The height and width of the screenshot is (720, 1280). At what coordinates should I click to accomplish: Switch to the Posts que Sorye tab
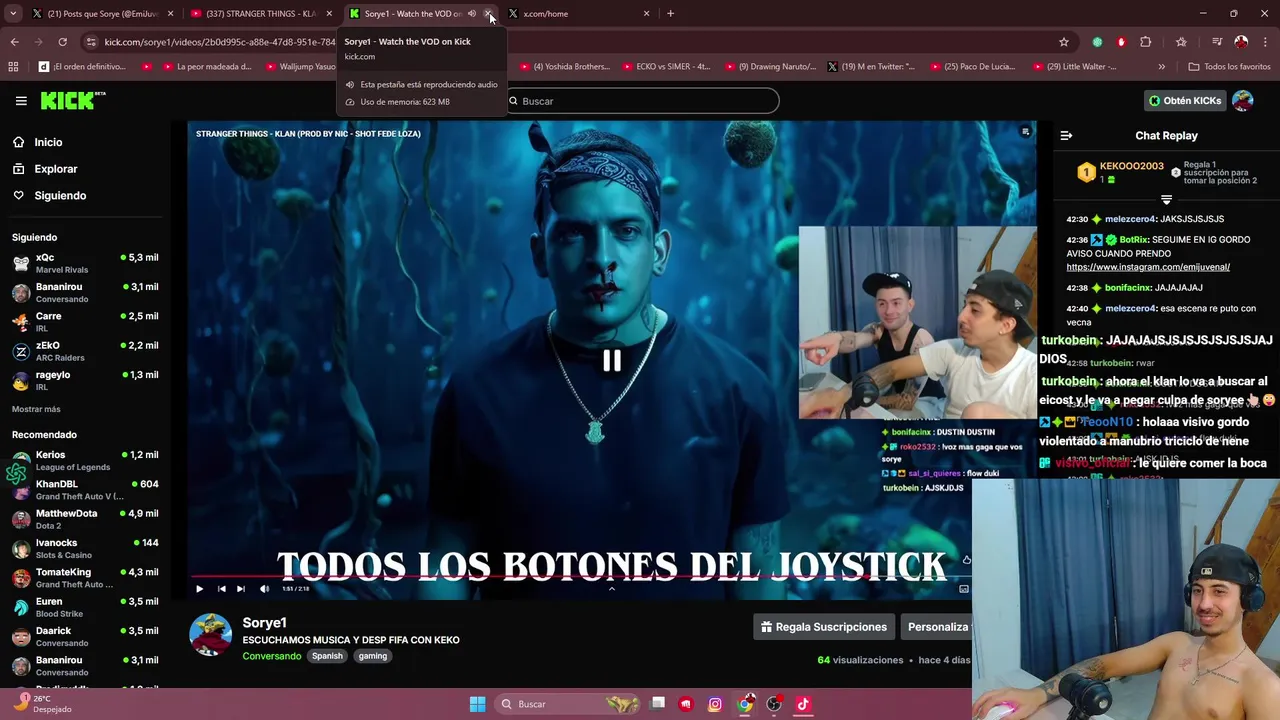[x=103, y=14]
